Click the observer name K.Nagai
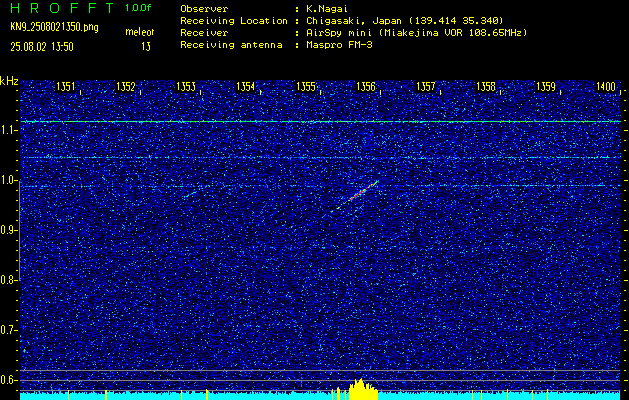The height and width of the screenshot is (400, 629). pos(327,9)
